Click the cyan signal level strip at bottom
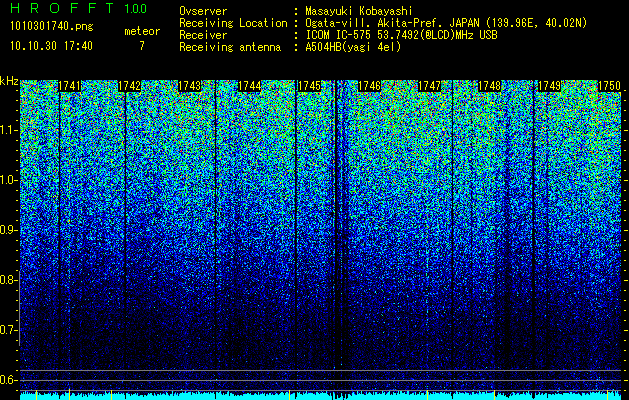Image resolution: width=629 pixels, height=400 pixels. 321,396
